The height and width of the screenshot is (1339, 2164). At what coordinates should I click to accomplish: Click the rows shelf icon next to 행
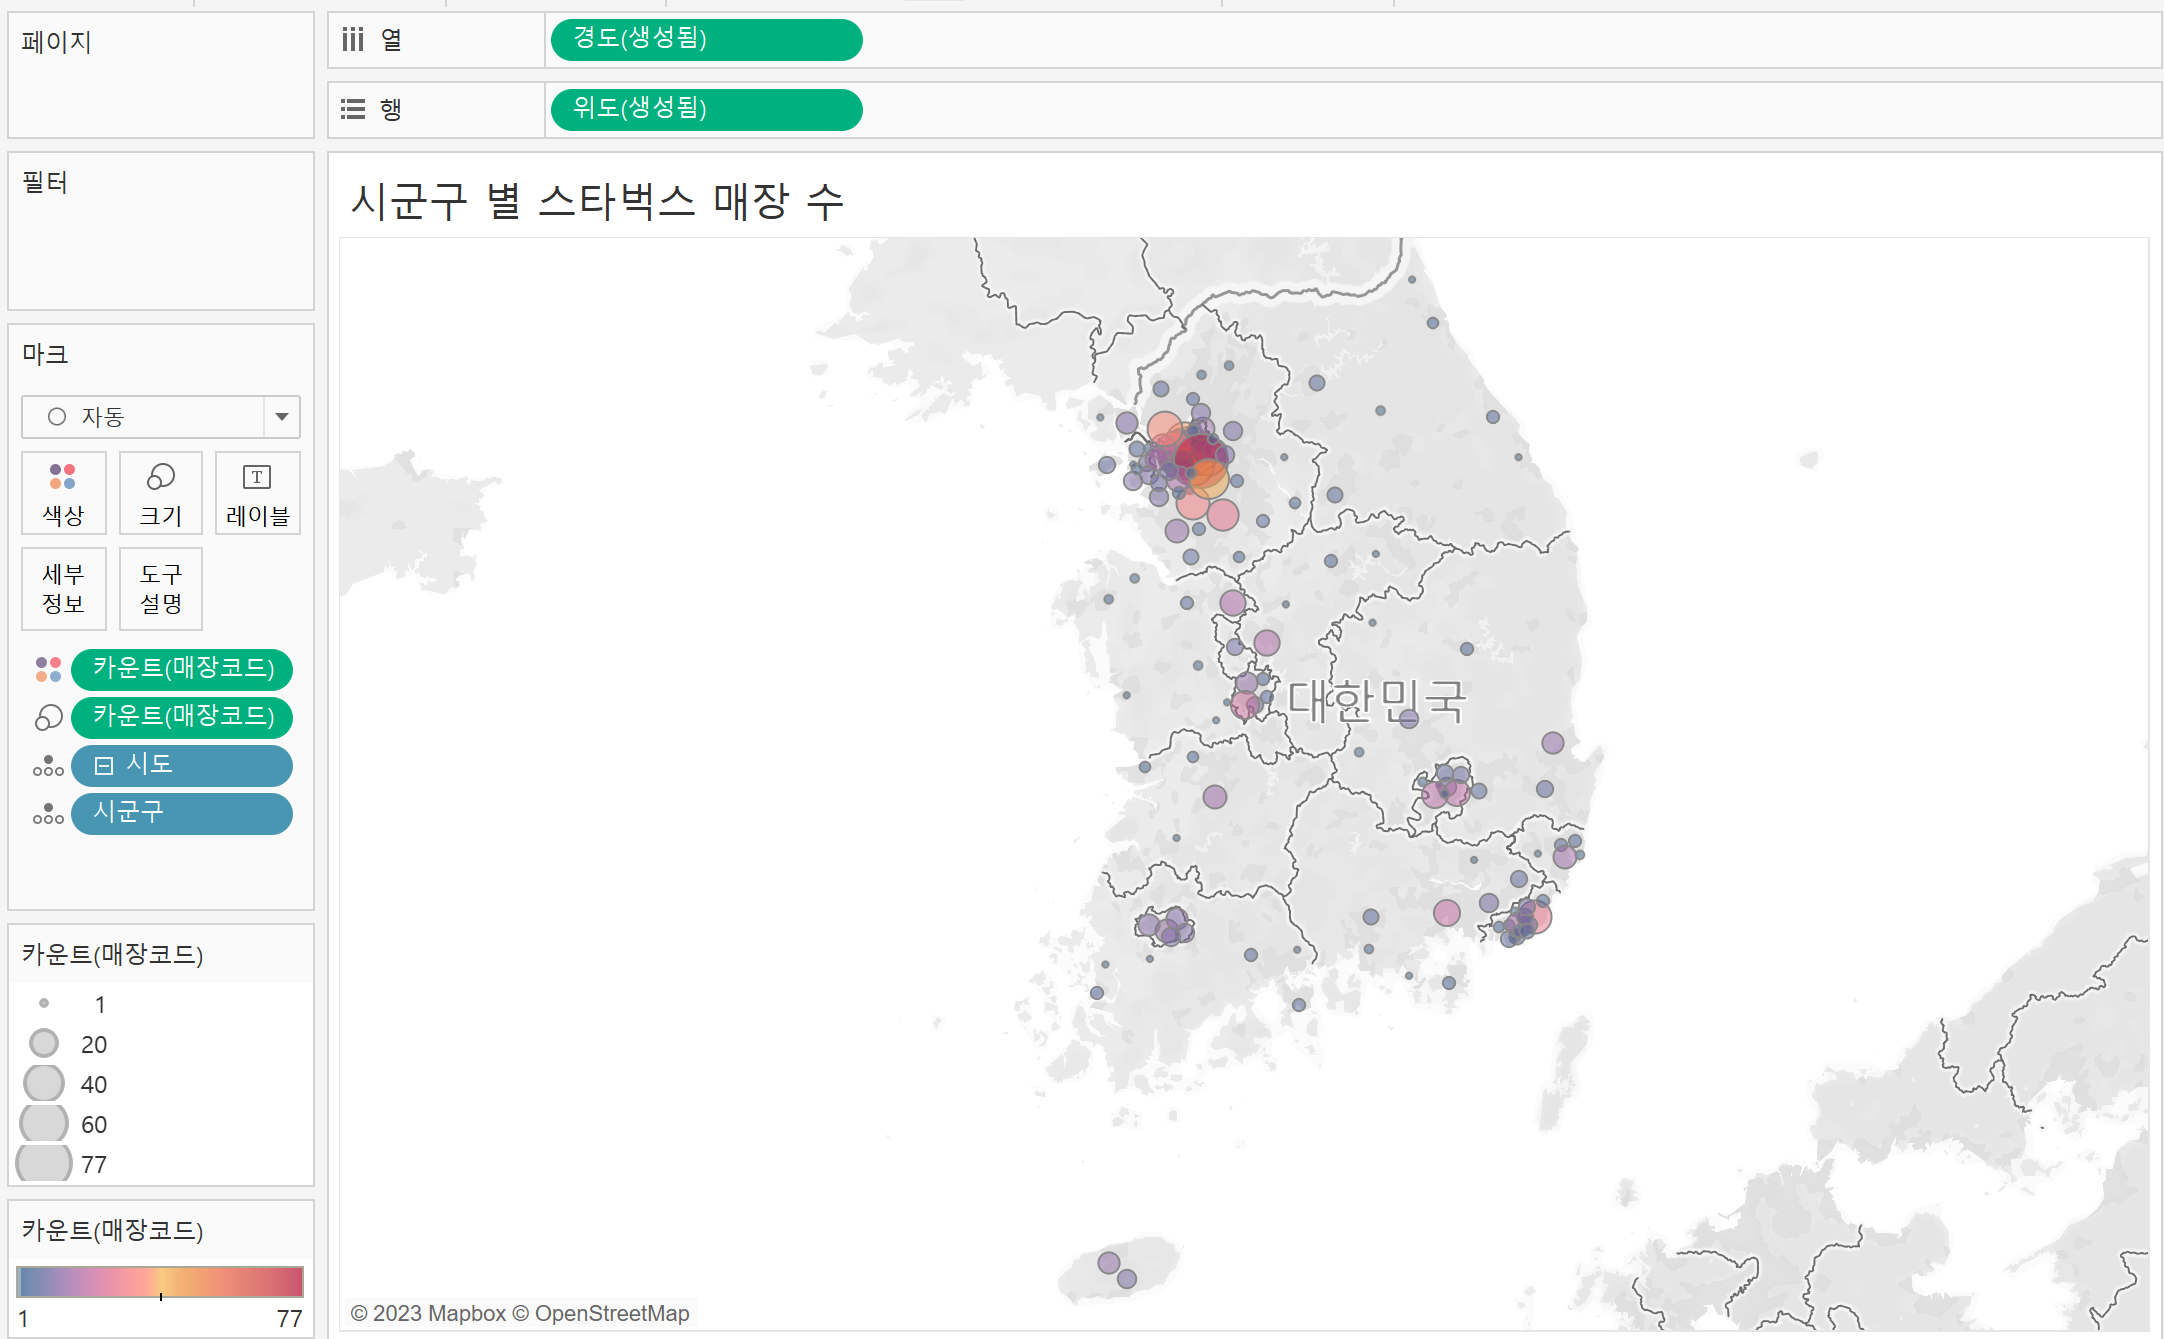click(353, 110)
